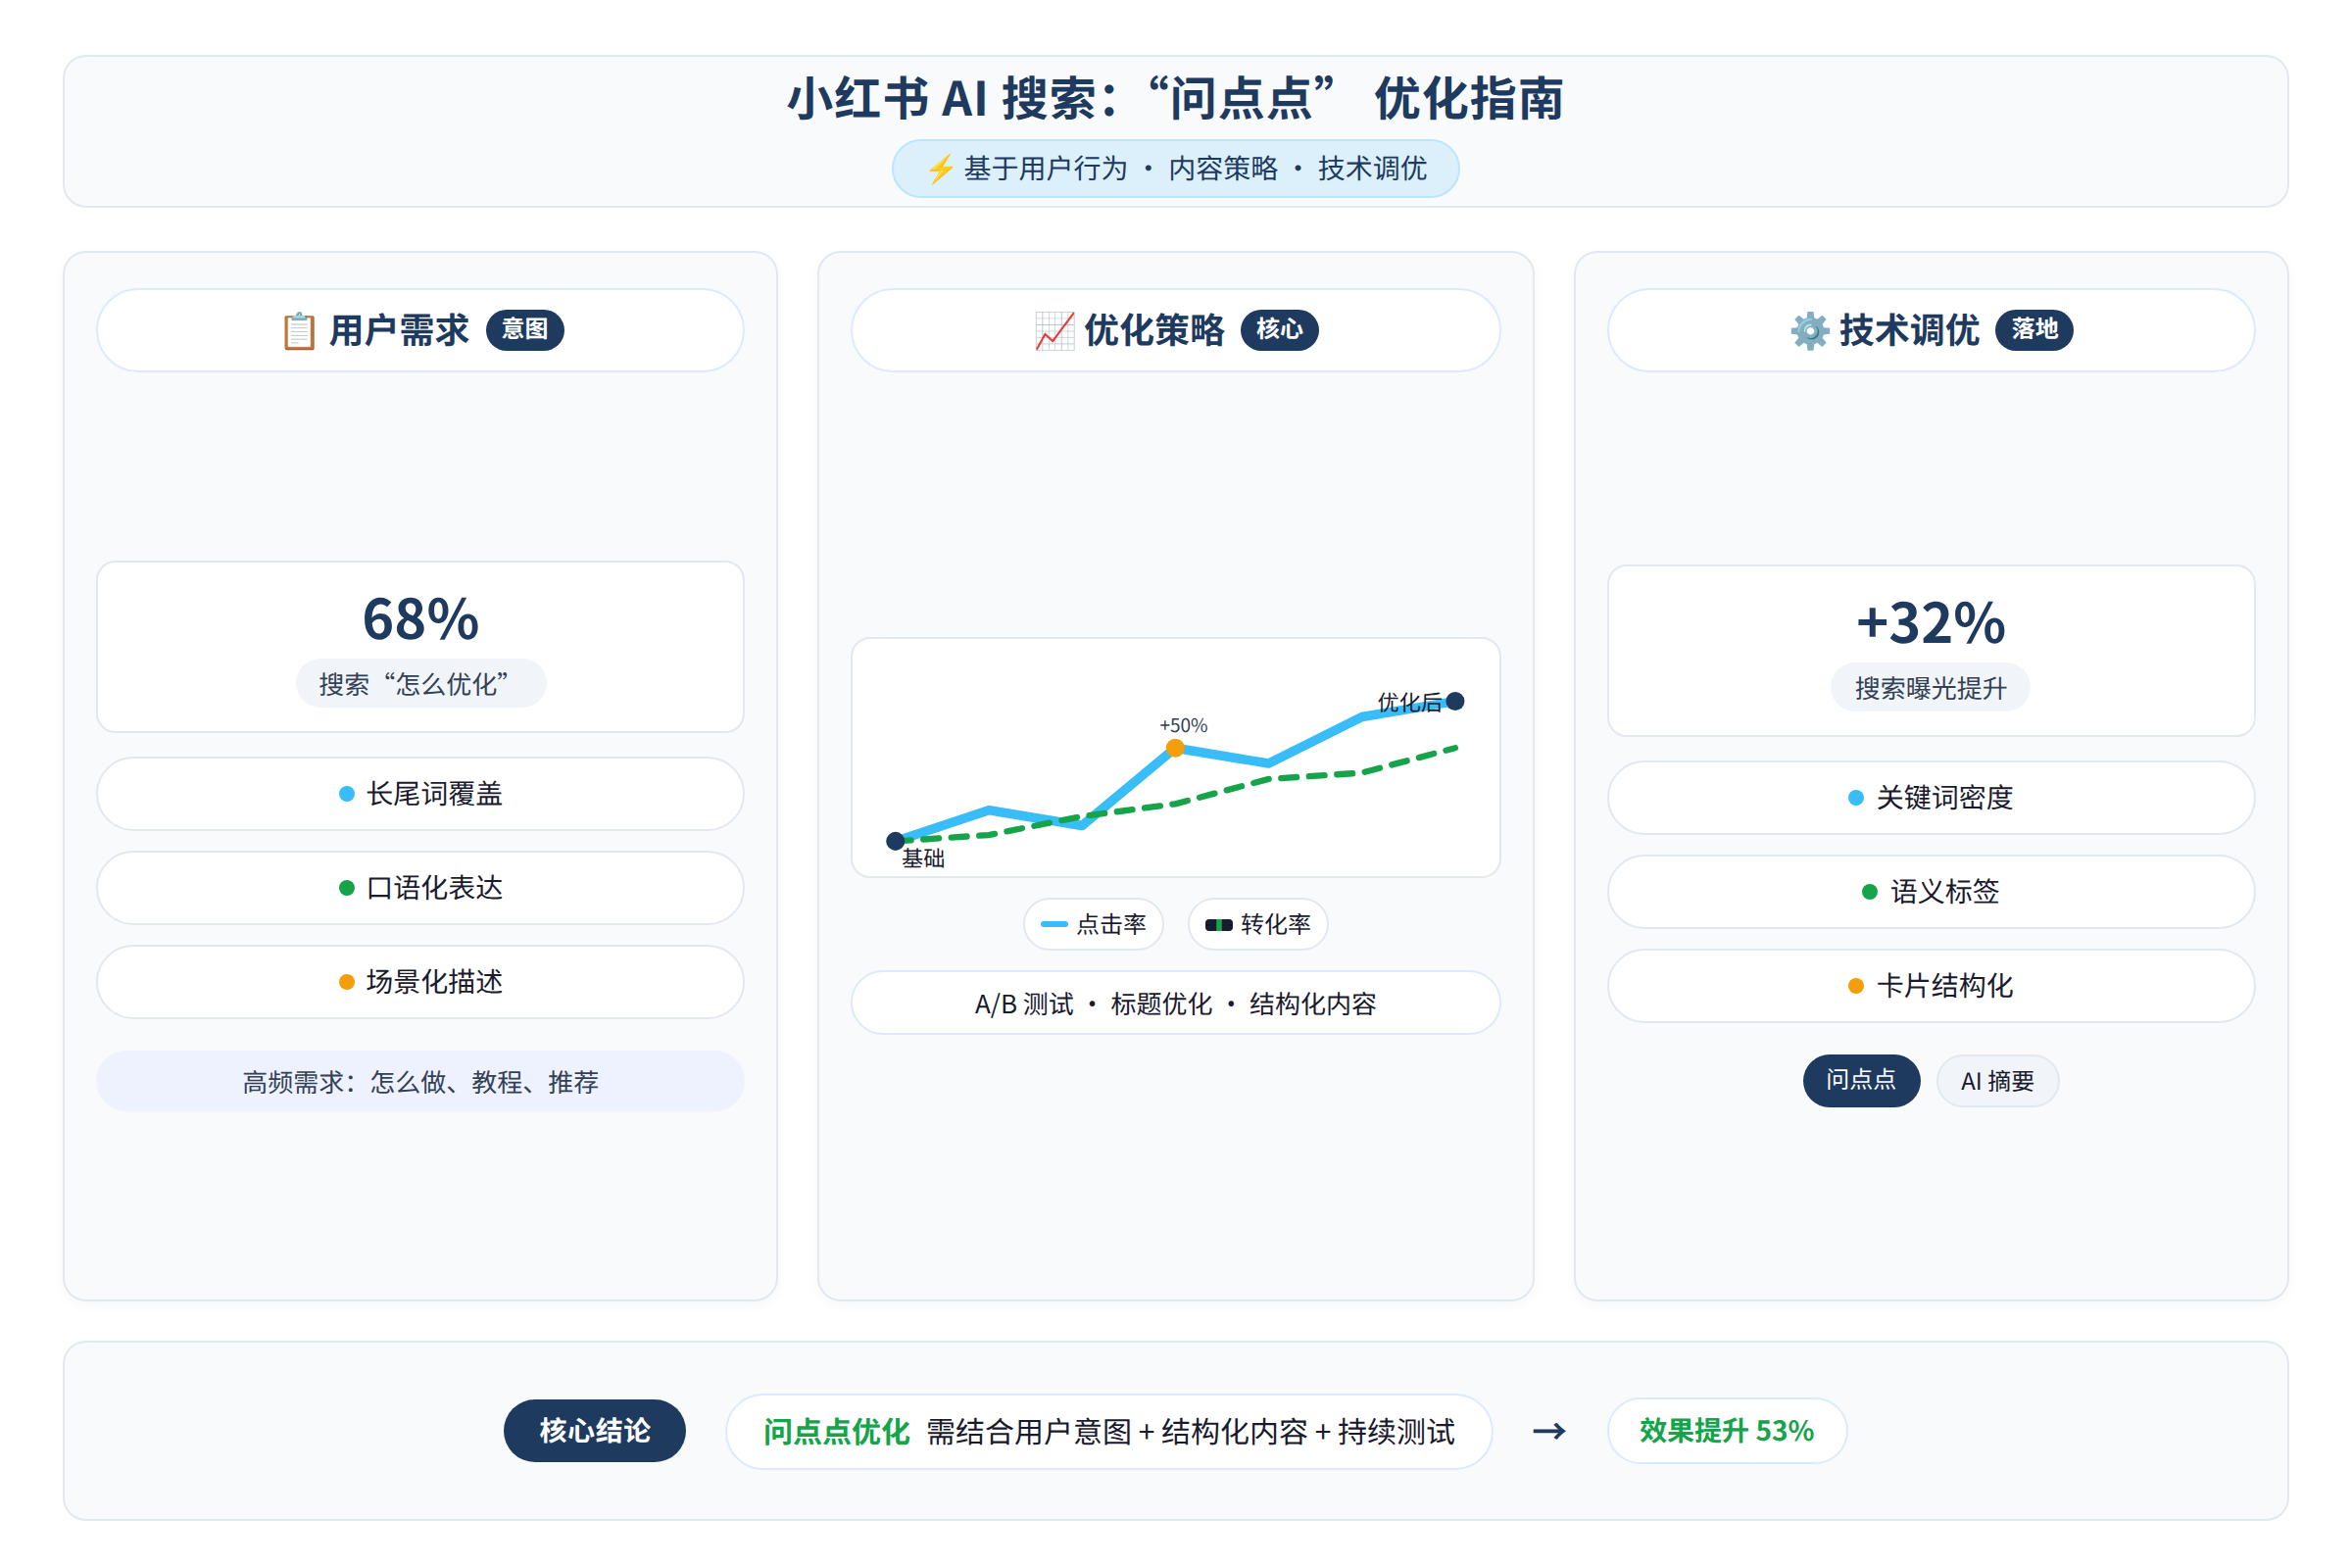Screen dimensions: 2352x1568
Task: Click the chart icon beside 优化策略
Action: (x=1054, y=331)
